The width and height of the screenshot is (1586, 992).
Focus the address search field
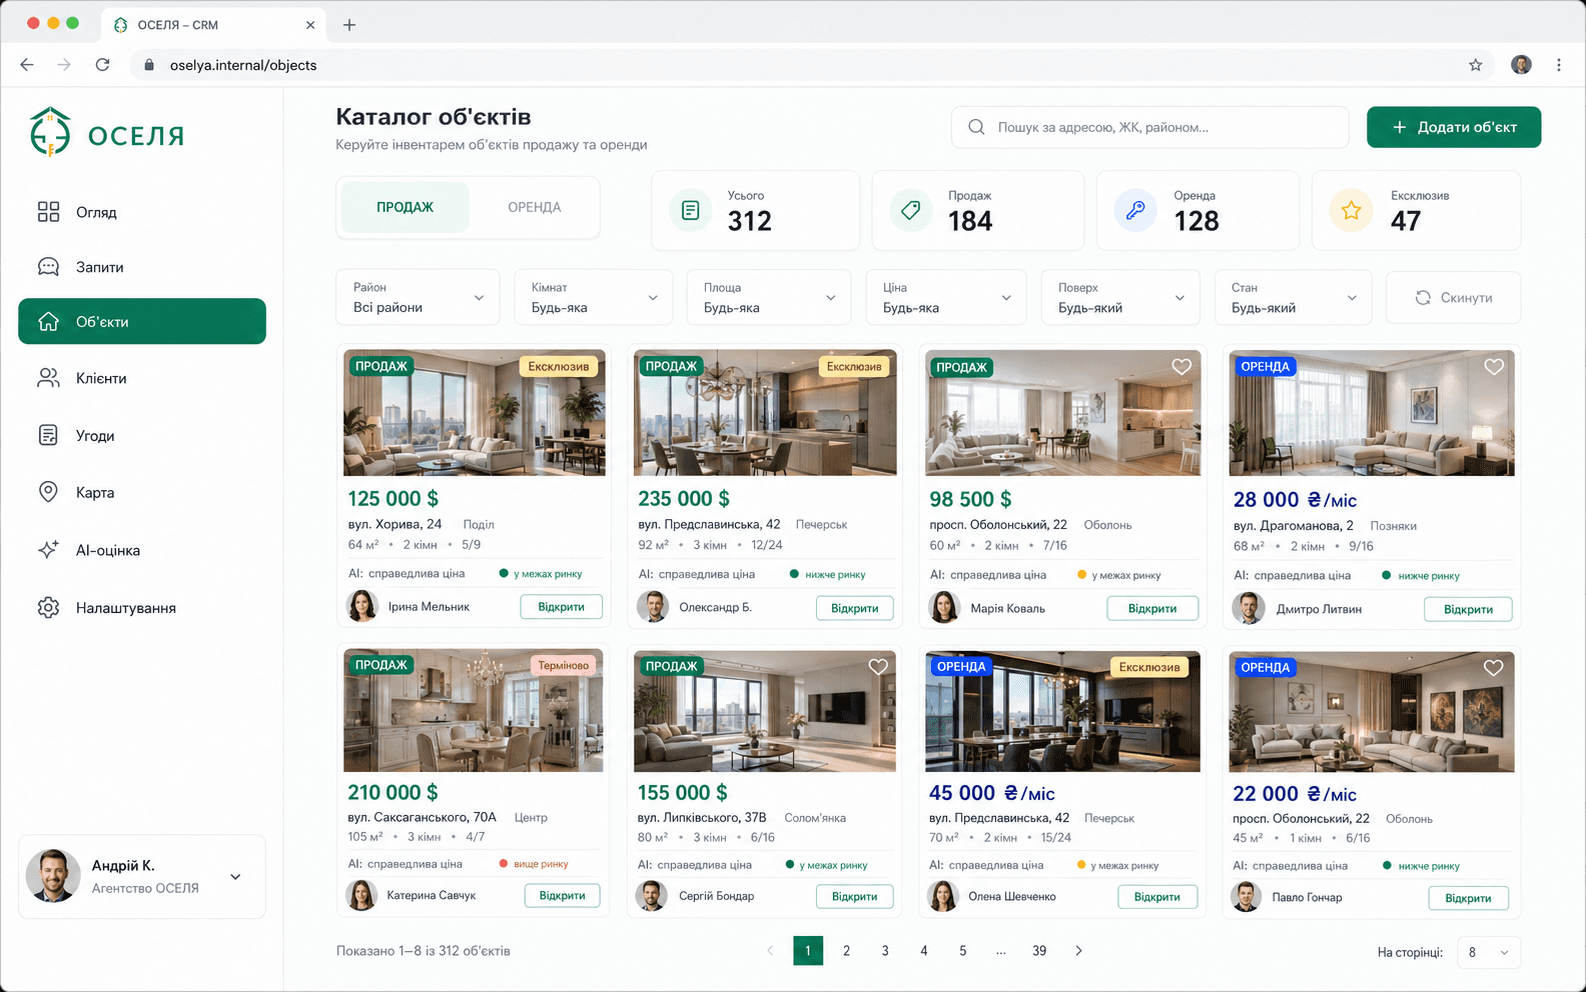[x=1150, y=127]
